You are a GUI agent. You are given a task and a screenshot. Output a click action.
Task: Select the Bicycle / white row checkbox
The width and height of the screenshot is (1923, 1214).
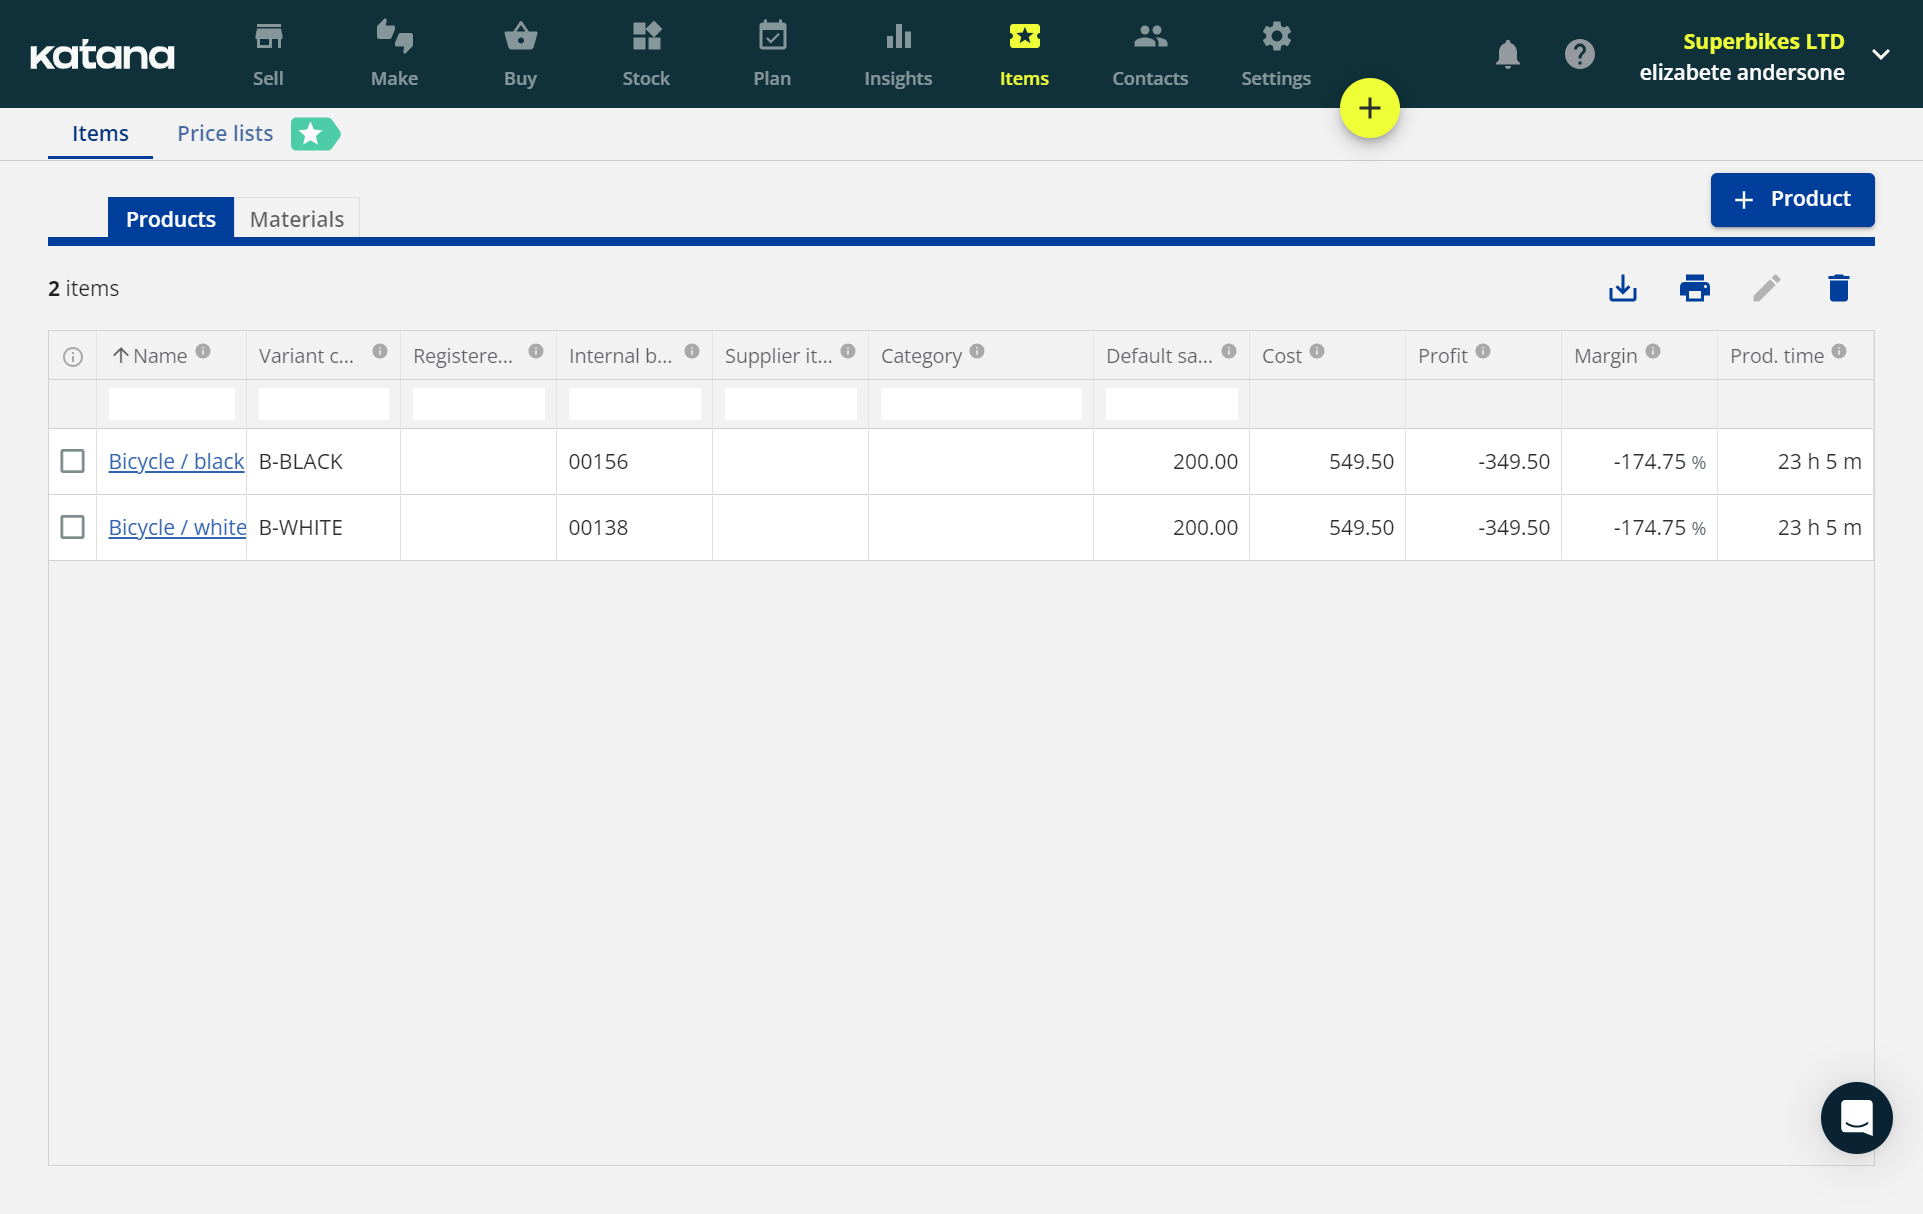tap(72, 527)
